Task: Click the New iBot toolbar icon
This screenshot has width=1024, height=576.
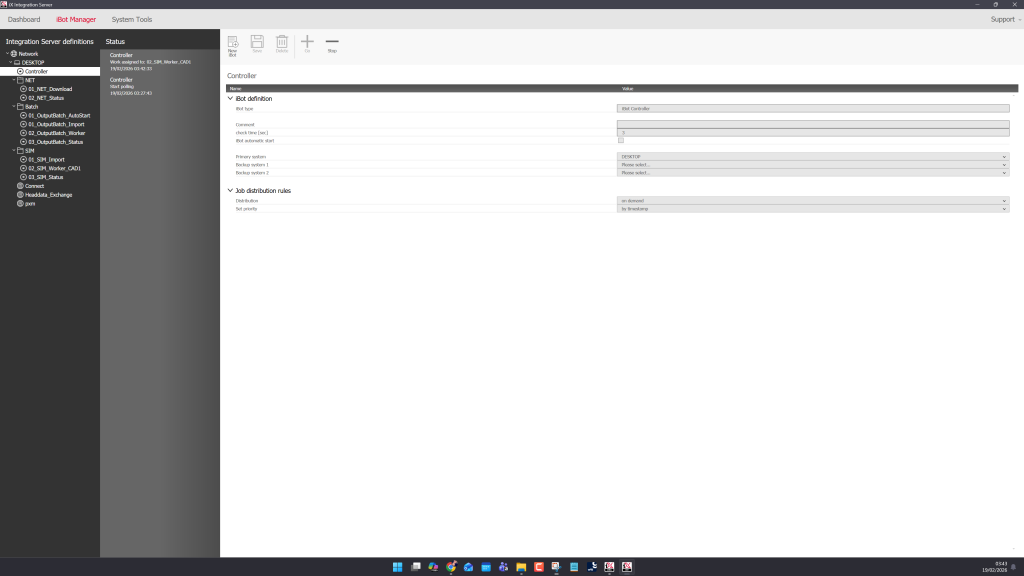Action: pos(232,43)
